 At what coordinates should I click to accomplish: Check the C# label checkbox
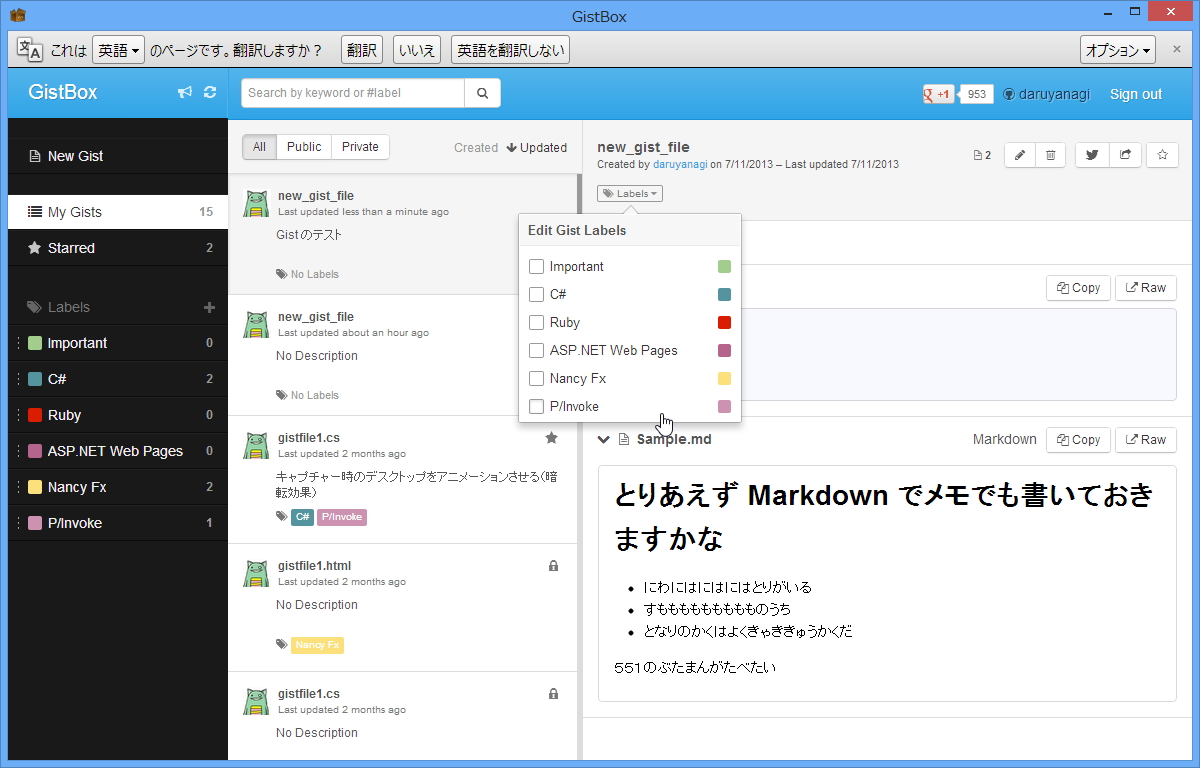pos(536,295)
